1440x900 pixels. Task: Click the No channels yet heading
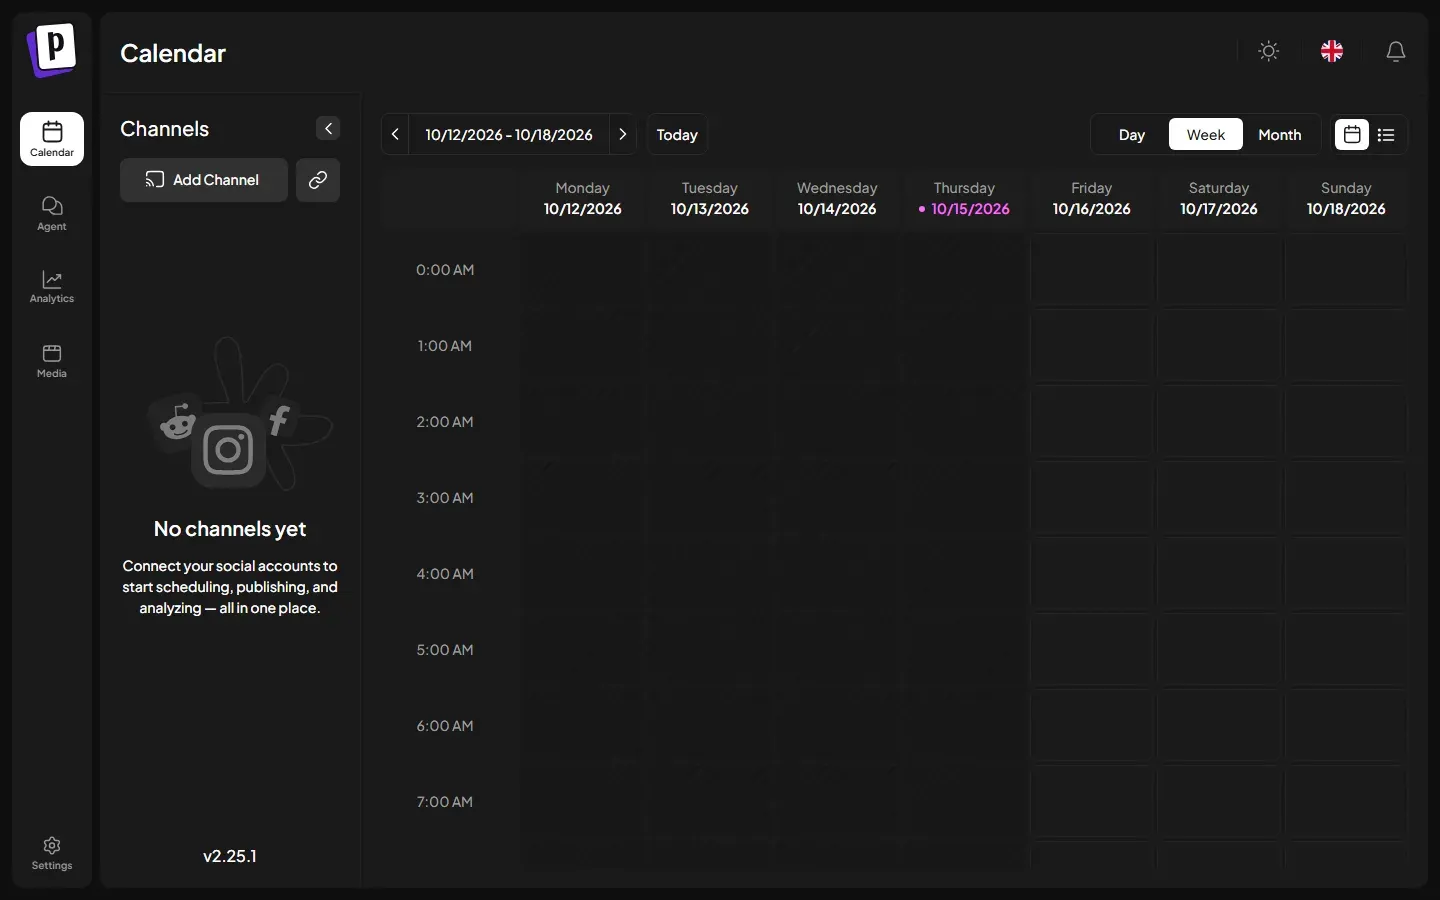point(230,529)
